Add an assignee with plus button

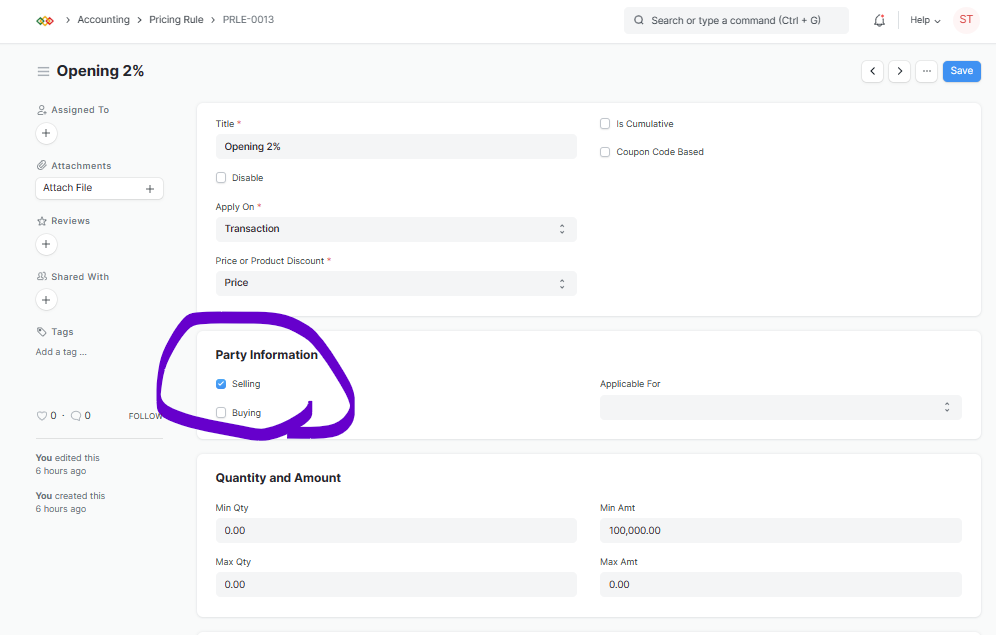coord(46,133)
